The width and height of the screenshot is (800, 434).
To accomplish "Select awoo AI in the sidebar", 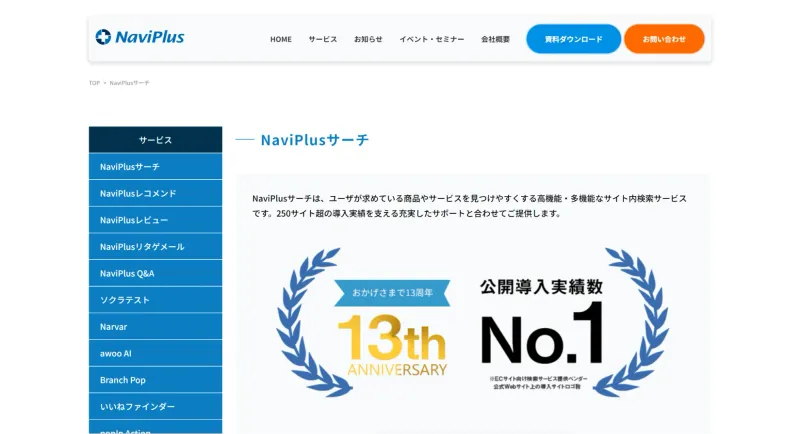I will click(x=156, y=353).
